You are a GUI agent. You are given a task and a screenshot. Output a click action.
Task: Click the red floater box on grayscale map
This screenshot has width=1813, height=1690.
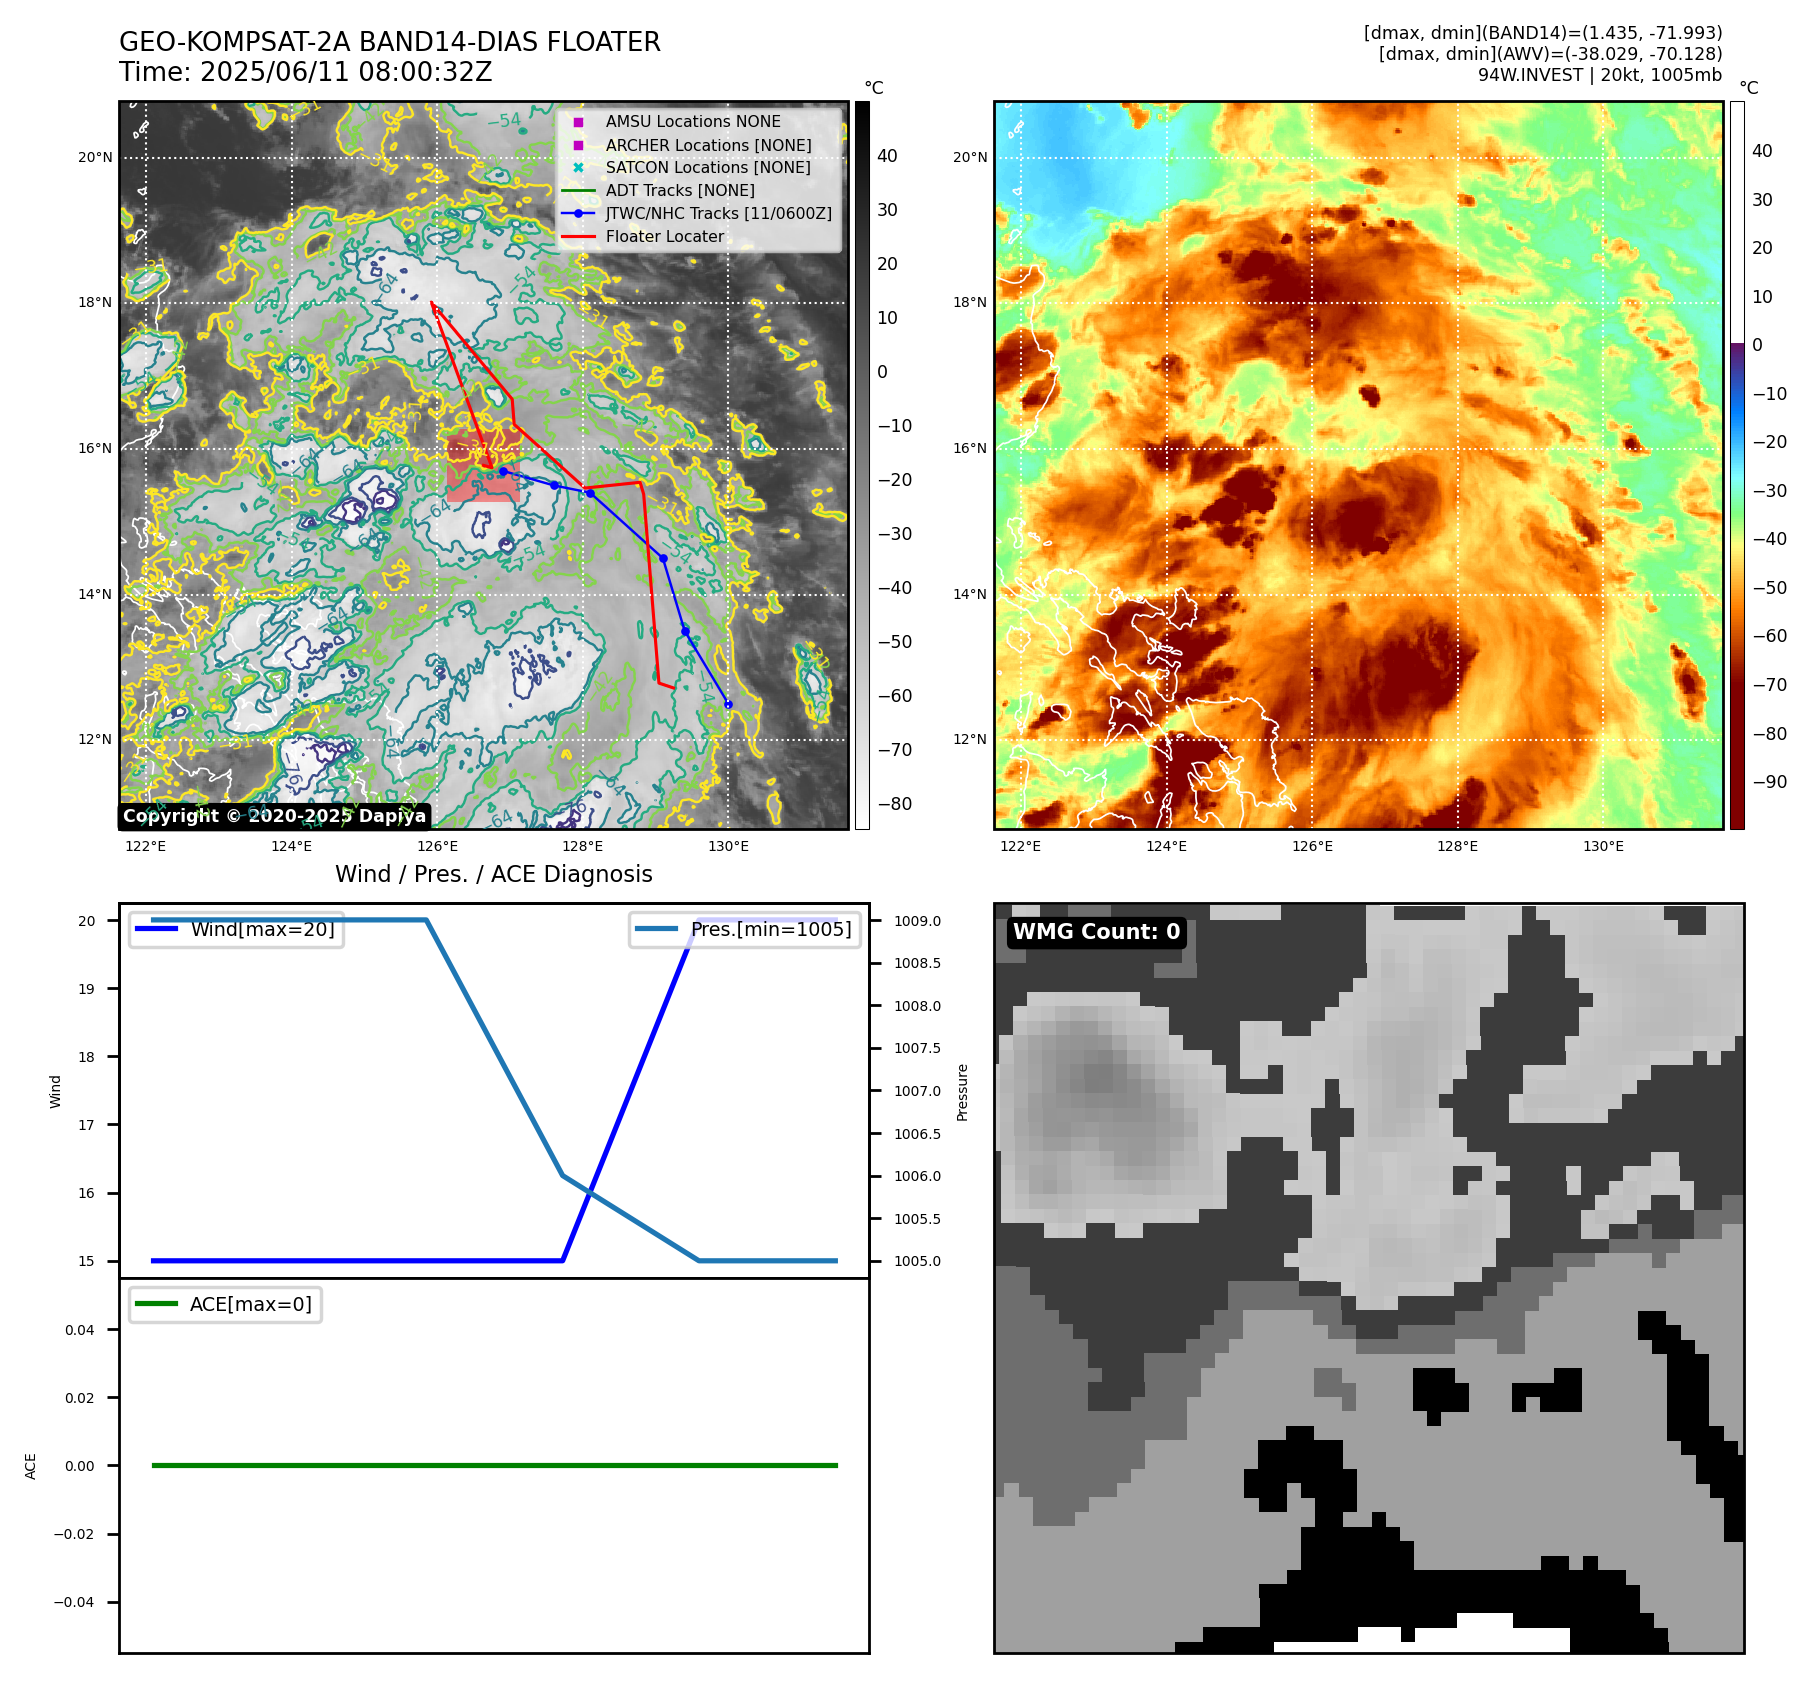[x=483, y=467]
